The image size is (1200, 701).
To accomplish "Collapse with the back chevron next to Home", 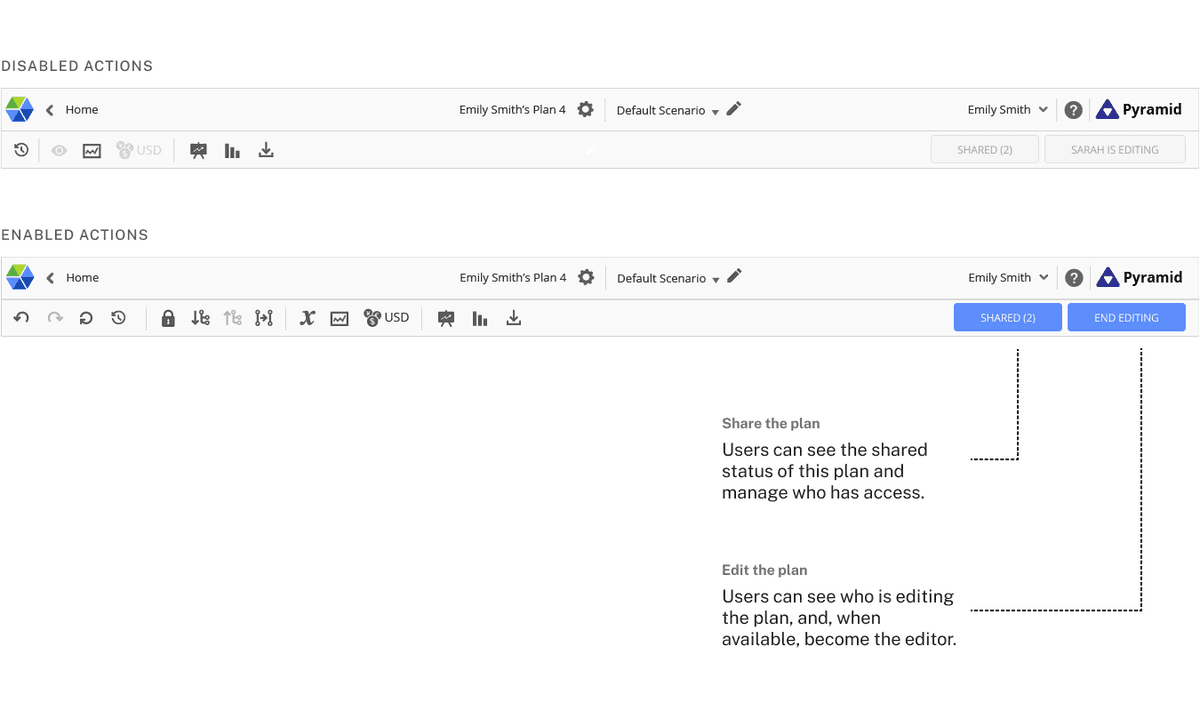I will pyautogui.click(x=49, y=277).
